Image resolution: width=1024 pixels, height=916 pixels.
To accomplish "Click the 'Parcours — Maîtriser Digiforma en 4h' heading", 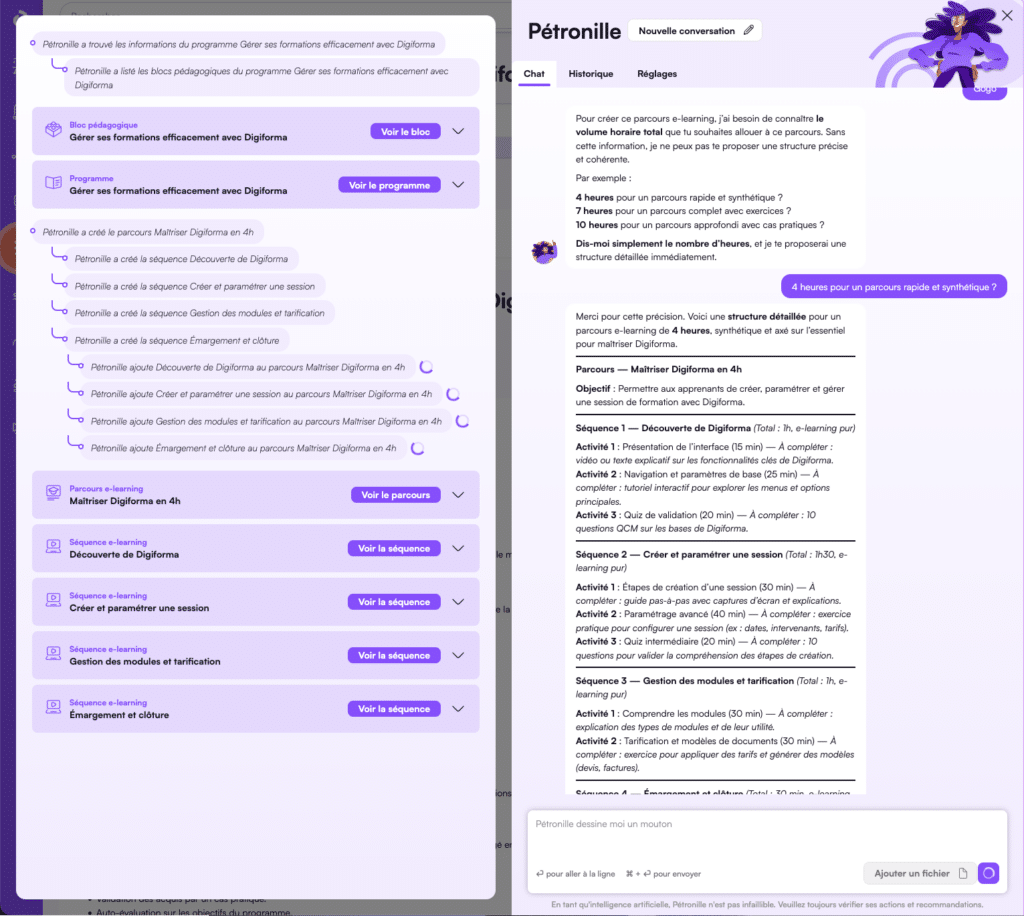I will 658,369.
